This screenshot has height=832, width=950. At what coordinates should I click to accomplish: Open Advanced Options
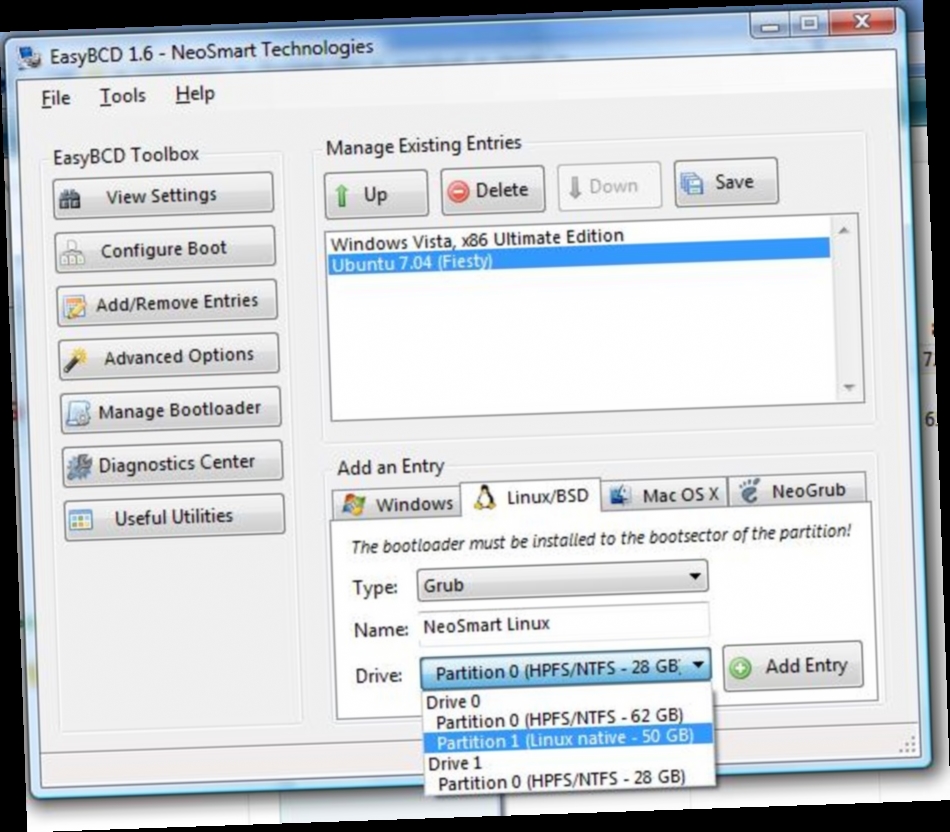click(x=169, y=356)
